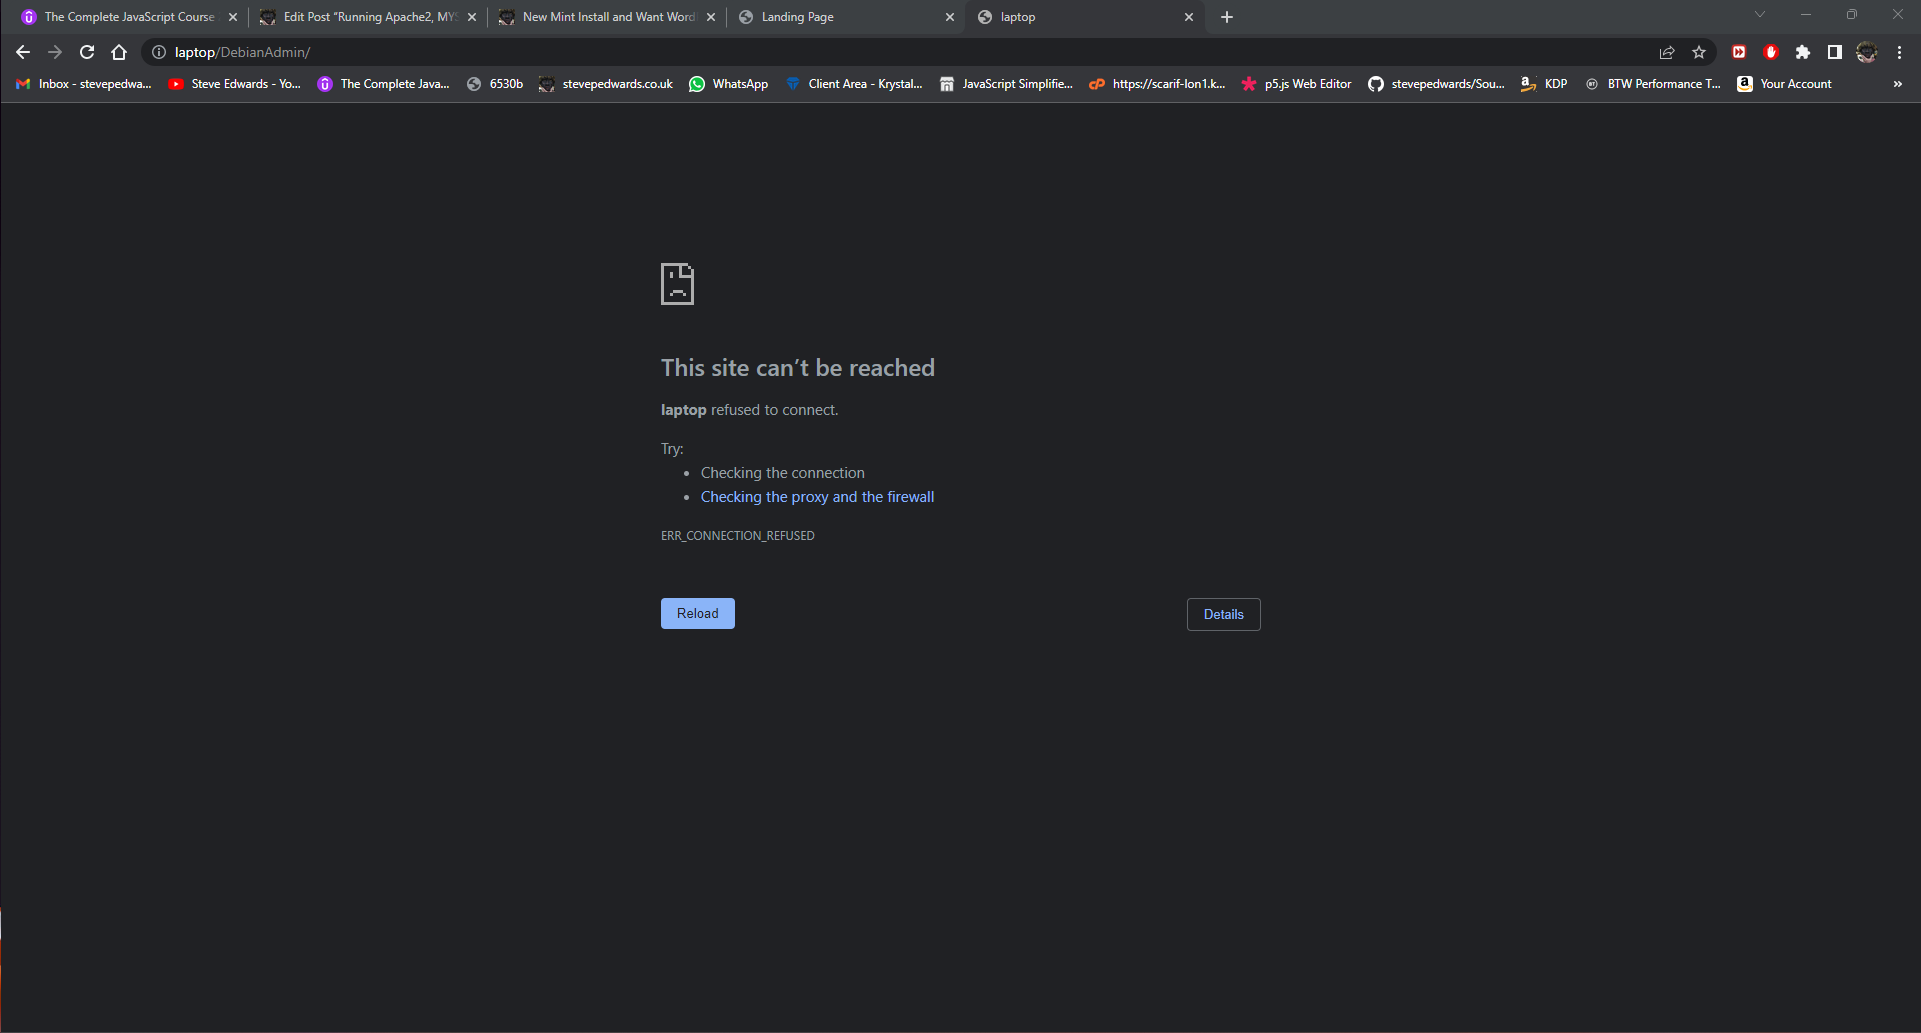Go to the home page icon
This screenshot has height=1033, width=1921.
click(119, 52)
